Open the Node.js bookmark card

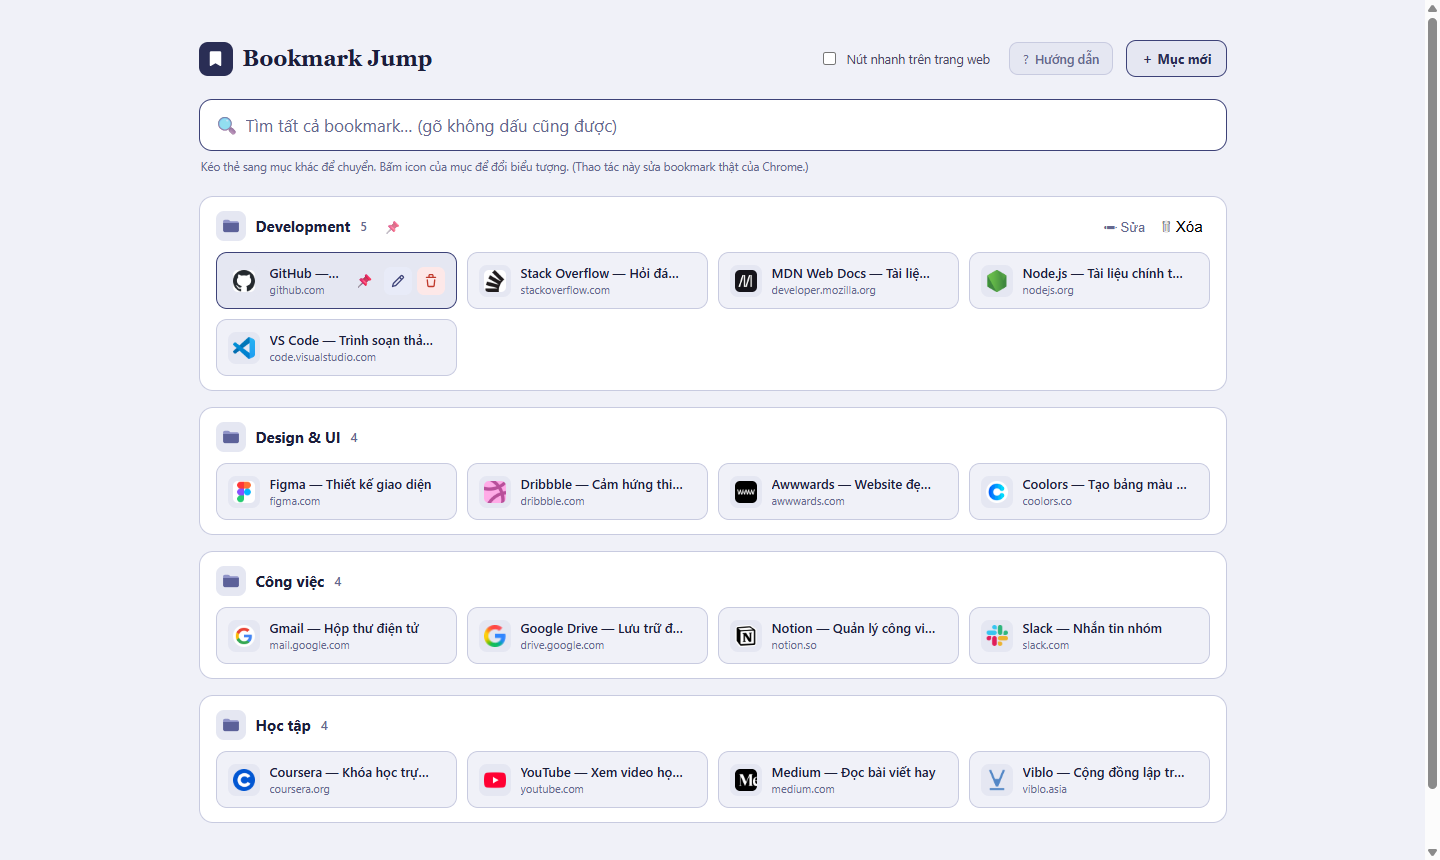pos(1089,281)
